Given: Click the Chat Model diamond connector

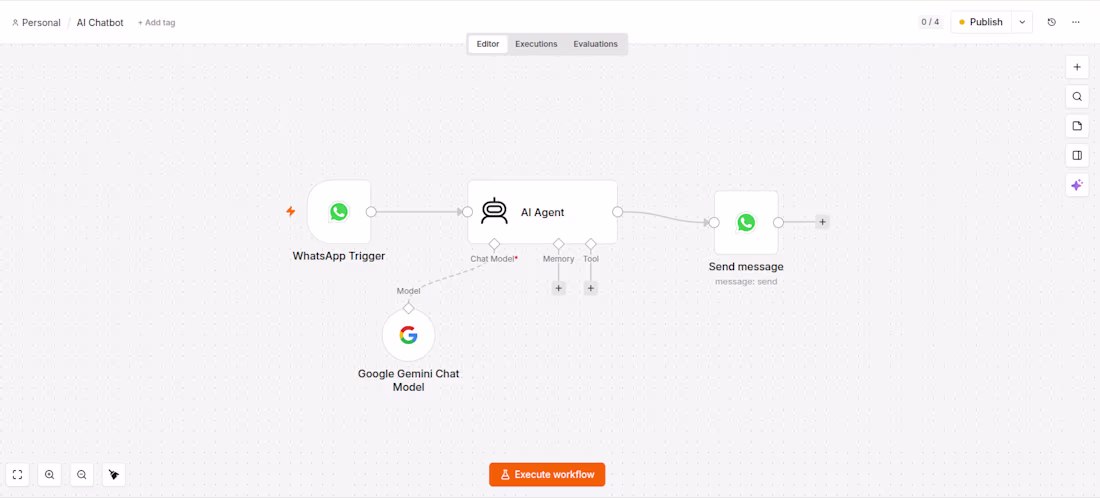Looking at the screenshot, I should click(x=494, y=244).
